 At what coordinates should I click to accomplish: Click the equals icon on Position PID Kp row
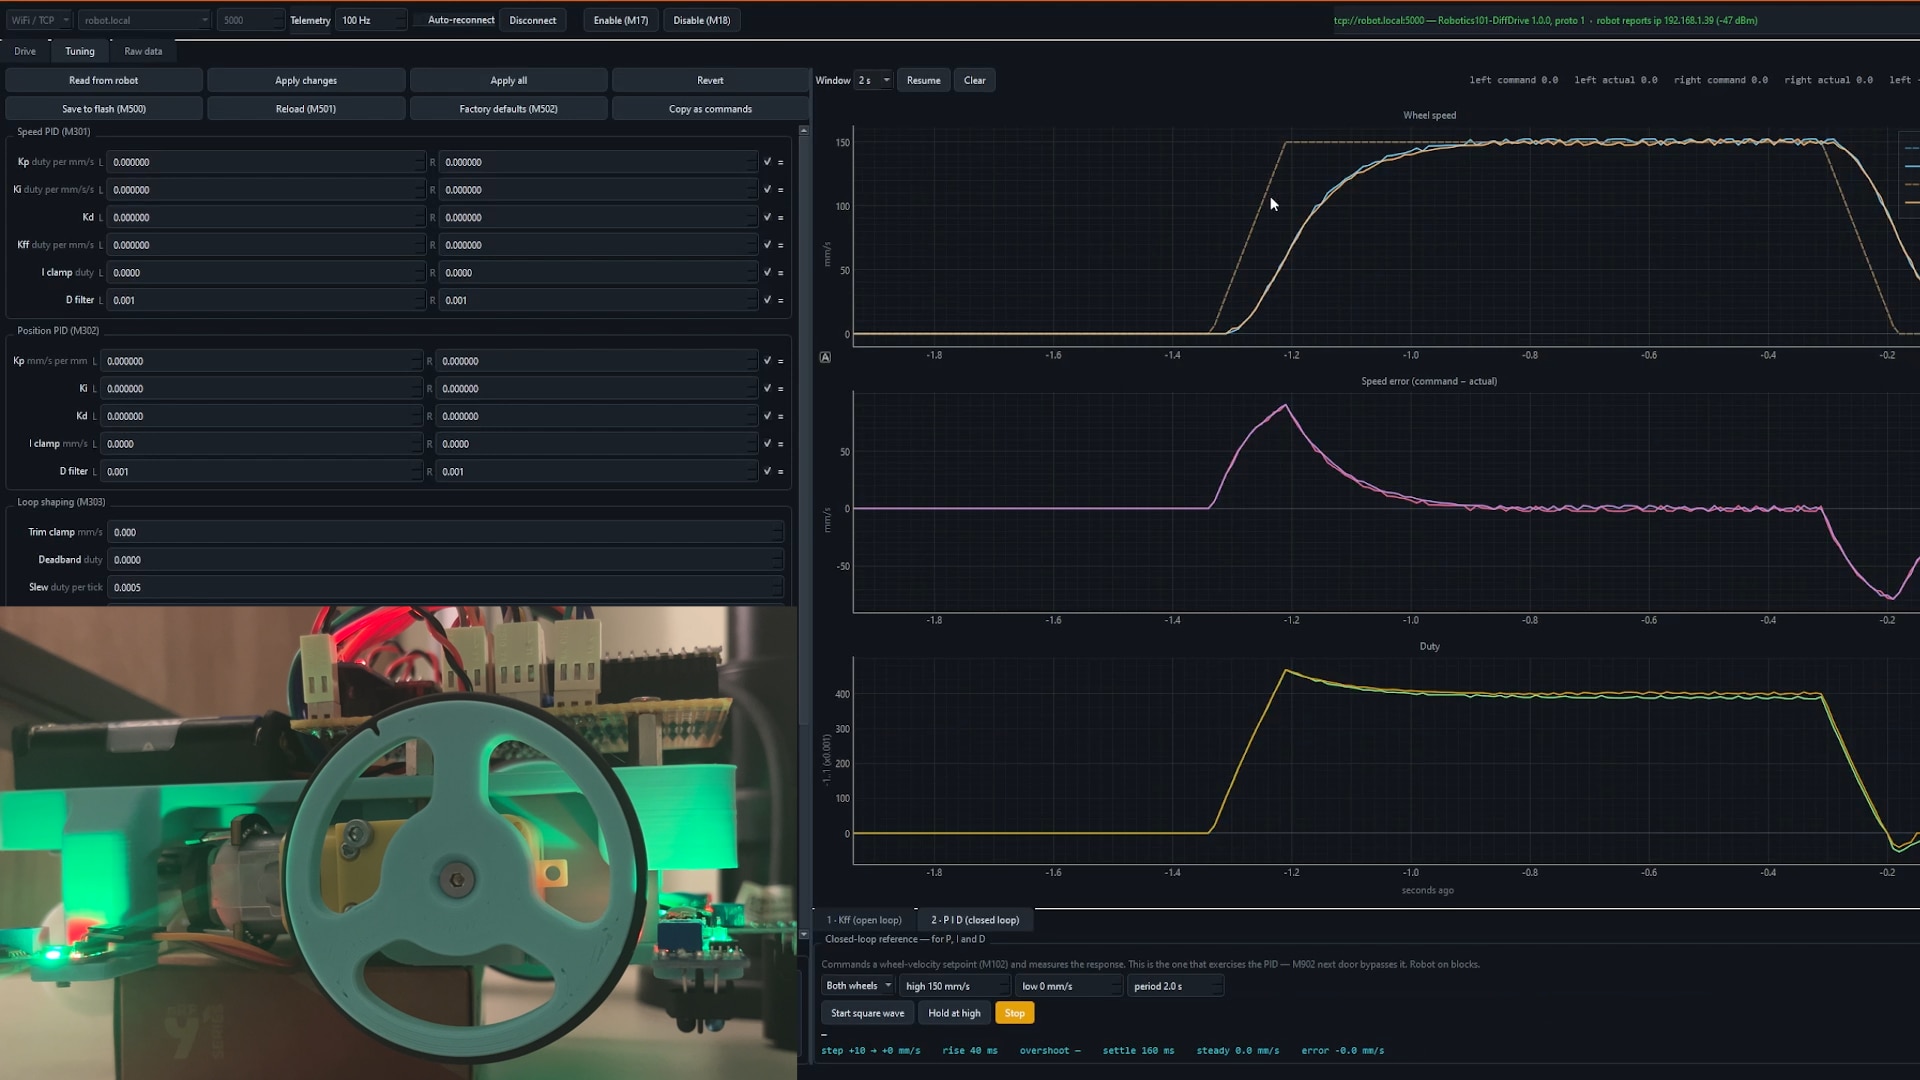(780, 361)
